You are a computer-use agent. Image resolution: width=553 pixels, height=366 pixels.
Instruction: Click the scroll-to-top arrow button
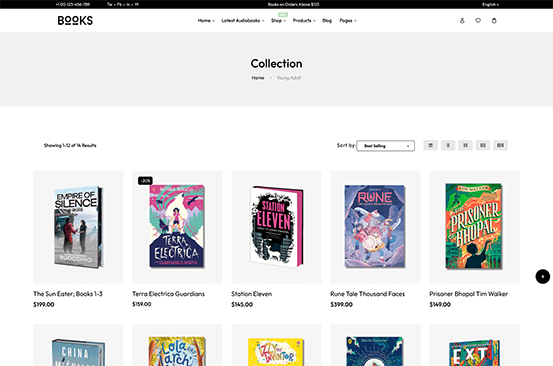(542, 276)
